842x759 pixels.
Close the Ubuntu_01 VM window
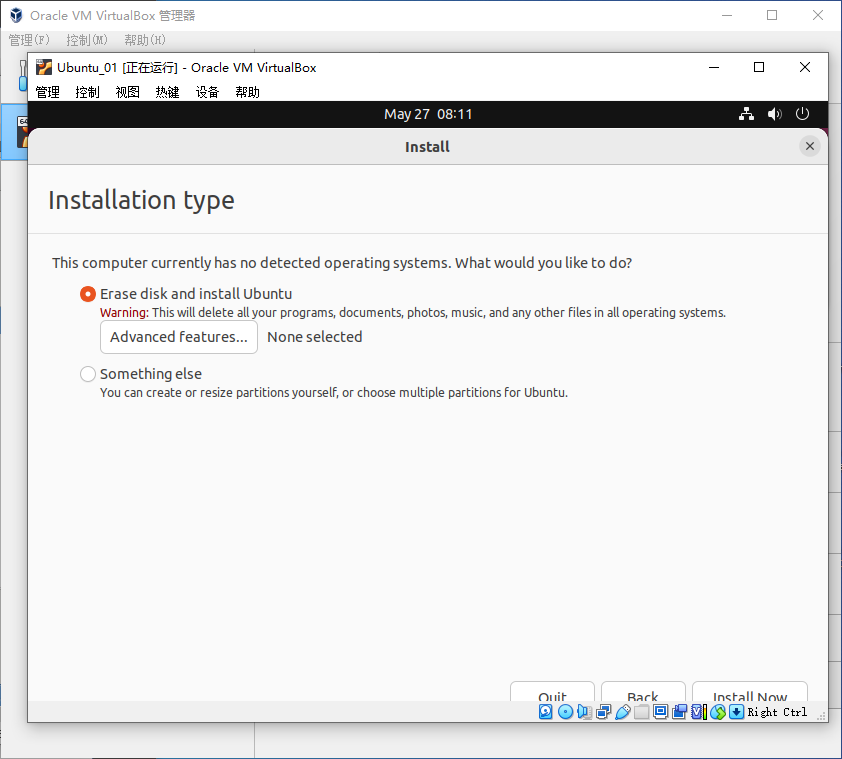[x=804, y=67]
